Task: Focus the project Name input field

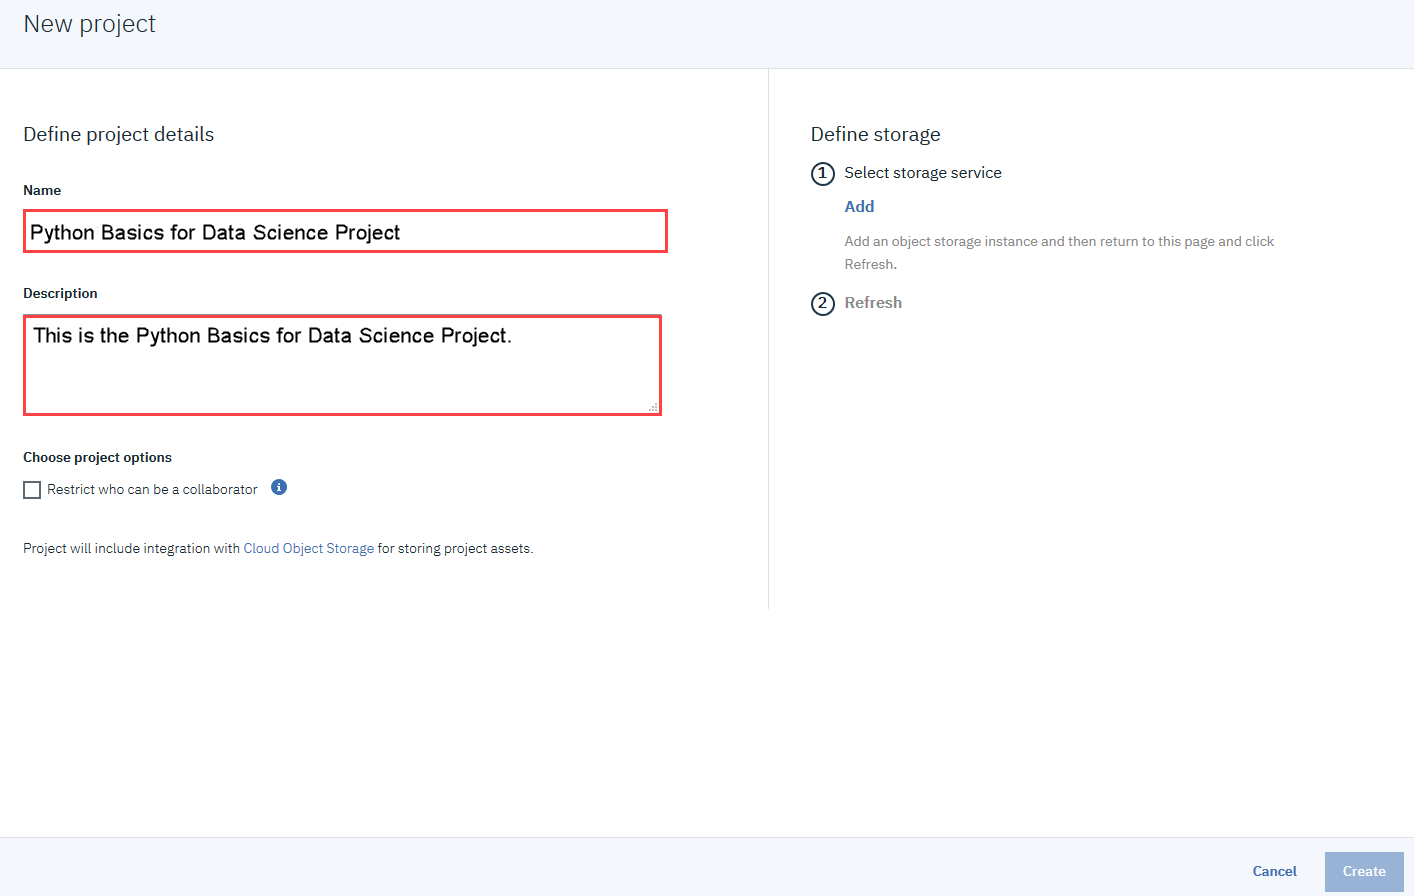Action: click(345, 232)
